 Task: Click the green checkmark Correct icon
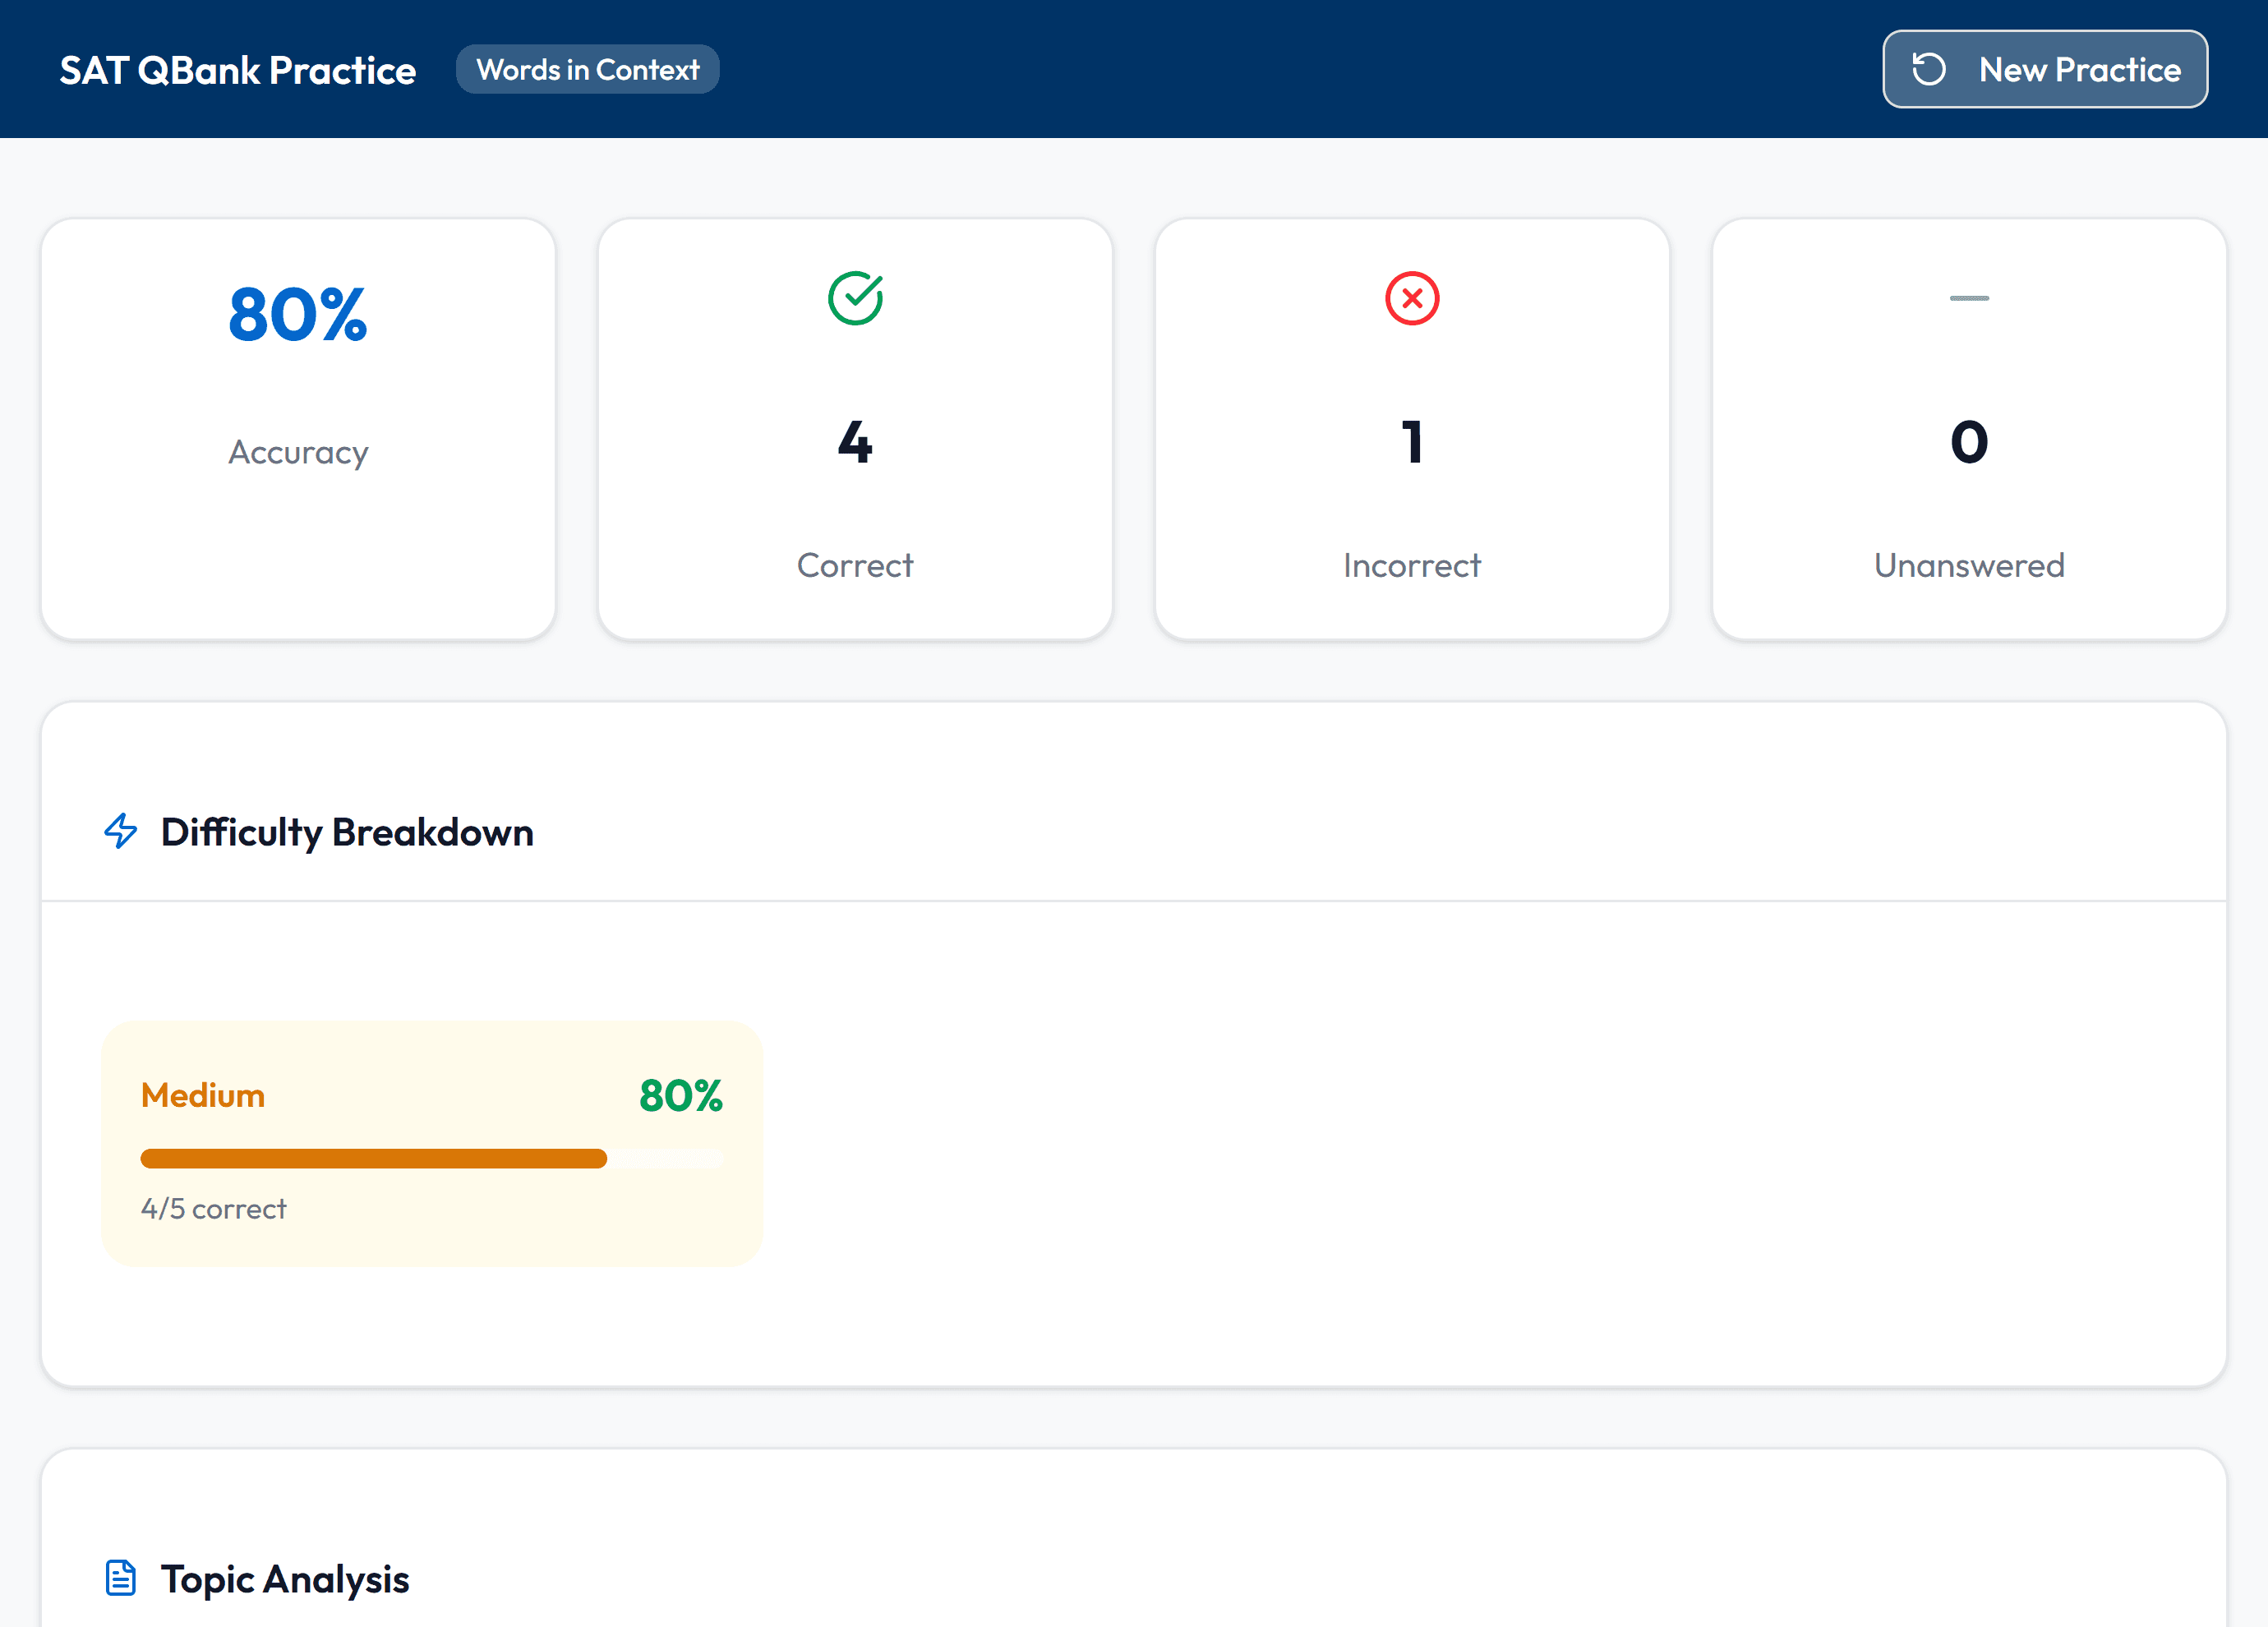(x=855, y=298)
